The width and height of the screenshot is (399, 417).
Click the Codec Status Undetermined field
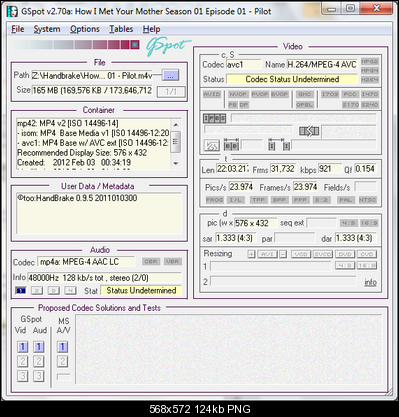(x=292, y=79)
